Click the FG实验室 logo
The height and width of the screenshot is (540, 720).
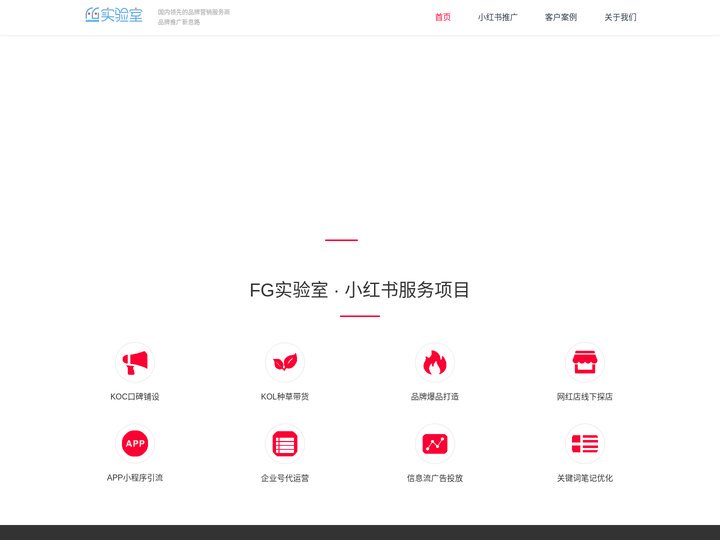(114, 15)
